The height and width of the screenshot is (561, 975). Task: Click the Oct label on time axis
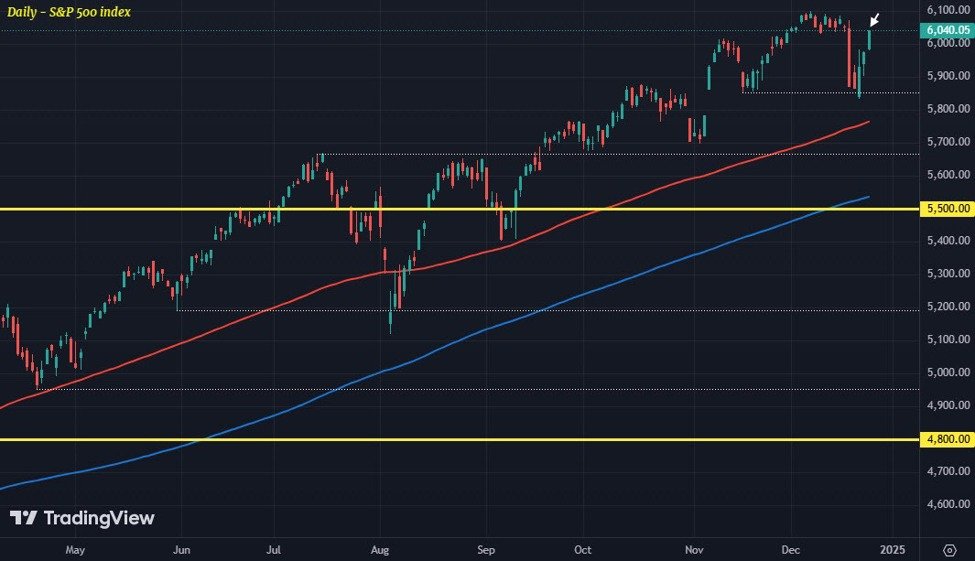coord(583,550)
